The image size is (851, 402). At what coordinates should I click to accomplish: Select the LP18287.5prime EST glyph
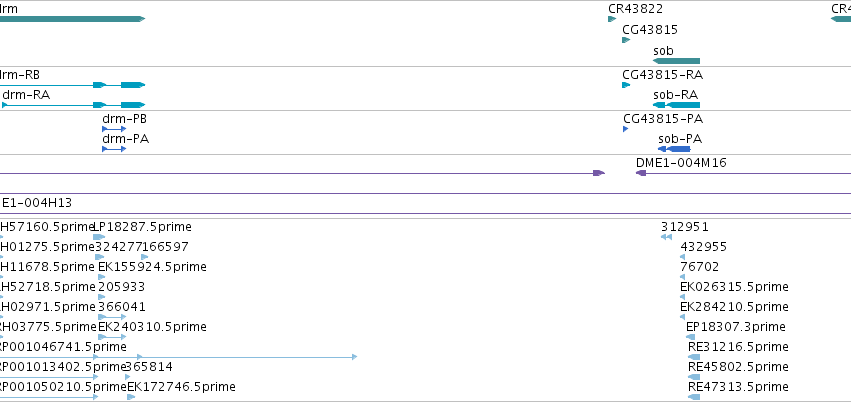click(x=99, y=237)
